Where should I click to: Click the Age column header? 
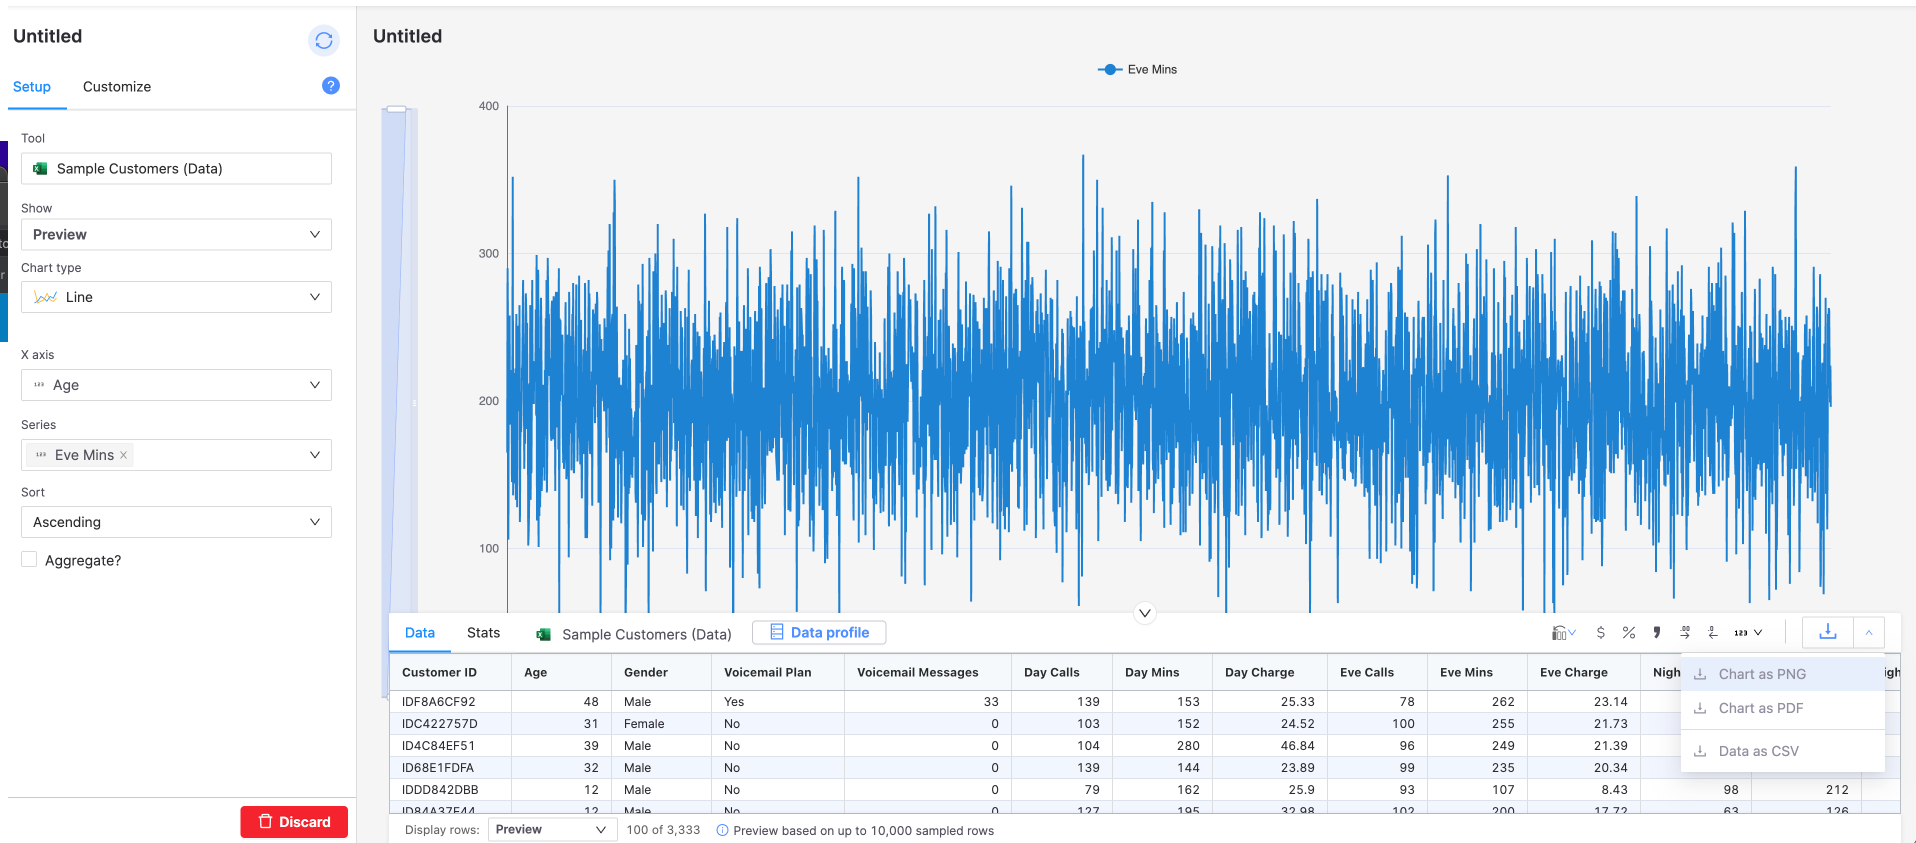tap(561, 672)
